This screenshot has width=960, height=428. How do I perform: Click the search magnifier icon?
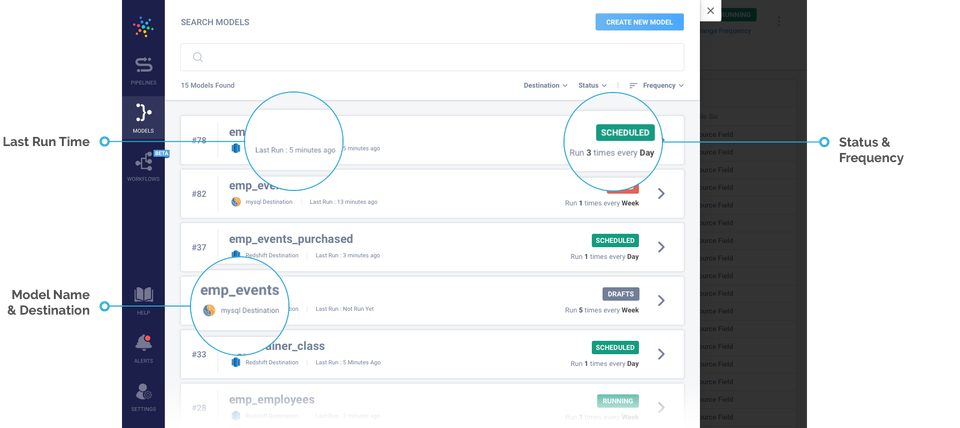coord(198,57)
